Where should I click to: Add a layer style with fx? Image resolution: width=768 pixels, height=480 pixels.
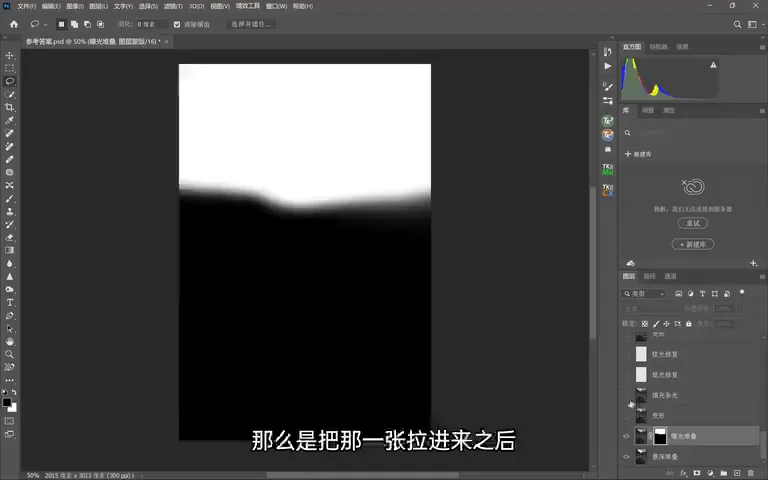[684, 473]
